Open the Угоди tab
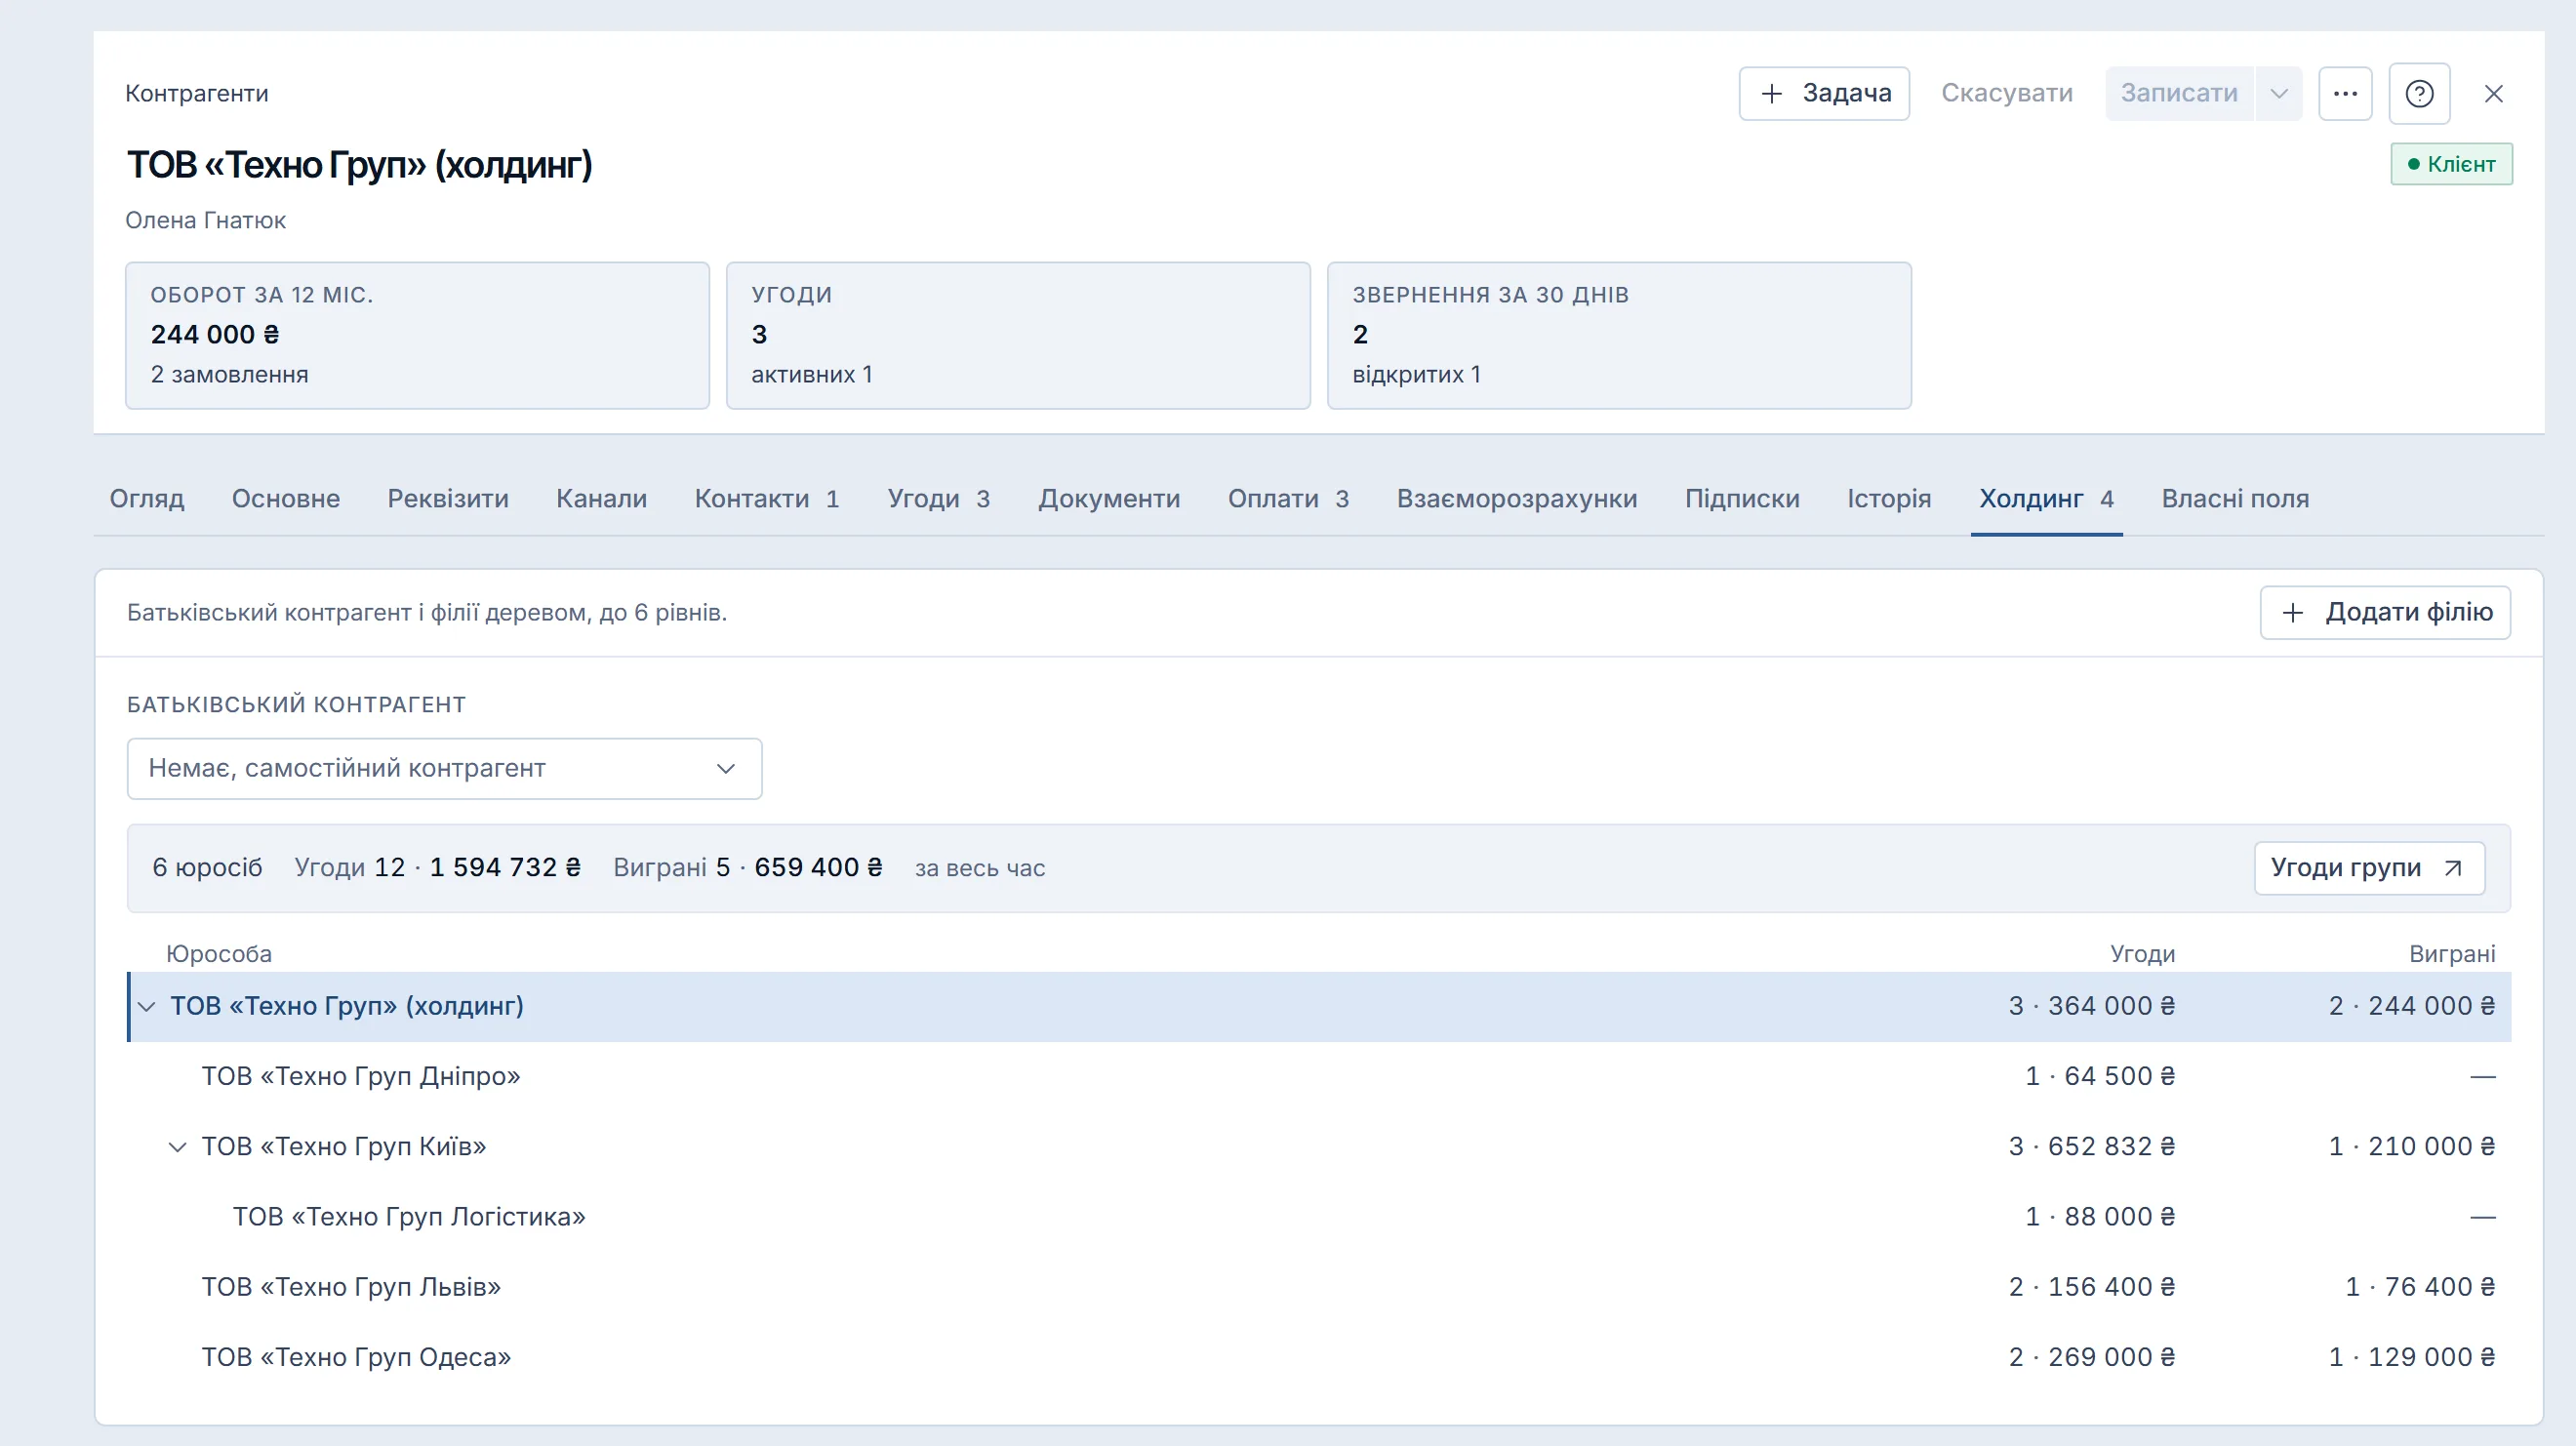Image resolution: width=2576 pixels, height=1446 pixels. tap(939, 498)
